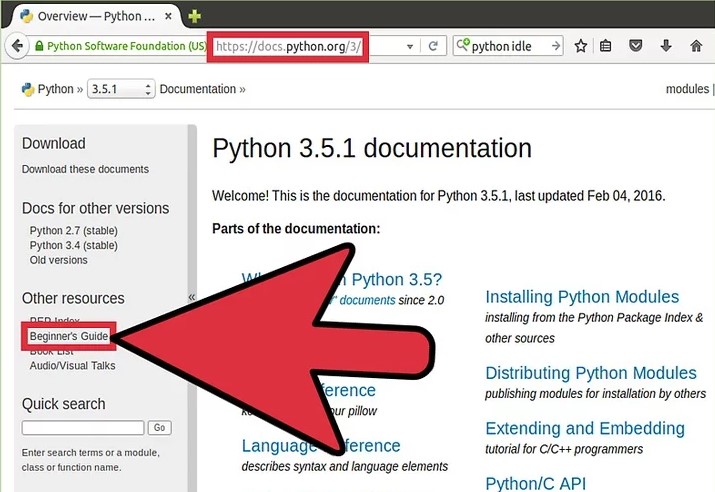
Task: Click the Python logo in breadcrumb
Action: [x=28, y=89]
